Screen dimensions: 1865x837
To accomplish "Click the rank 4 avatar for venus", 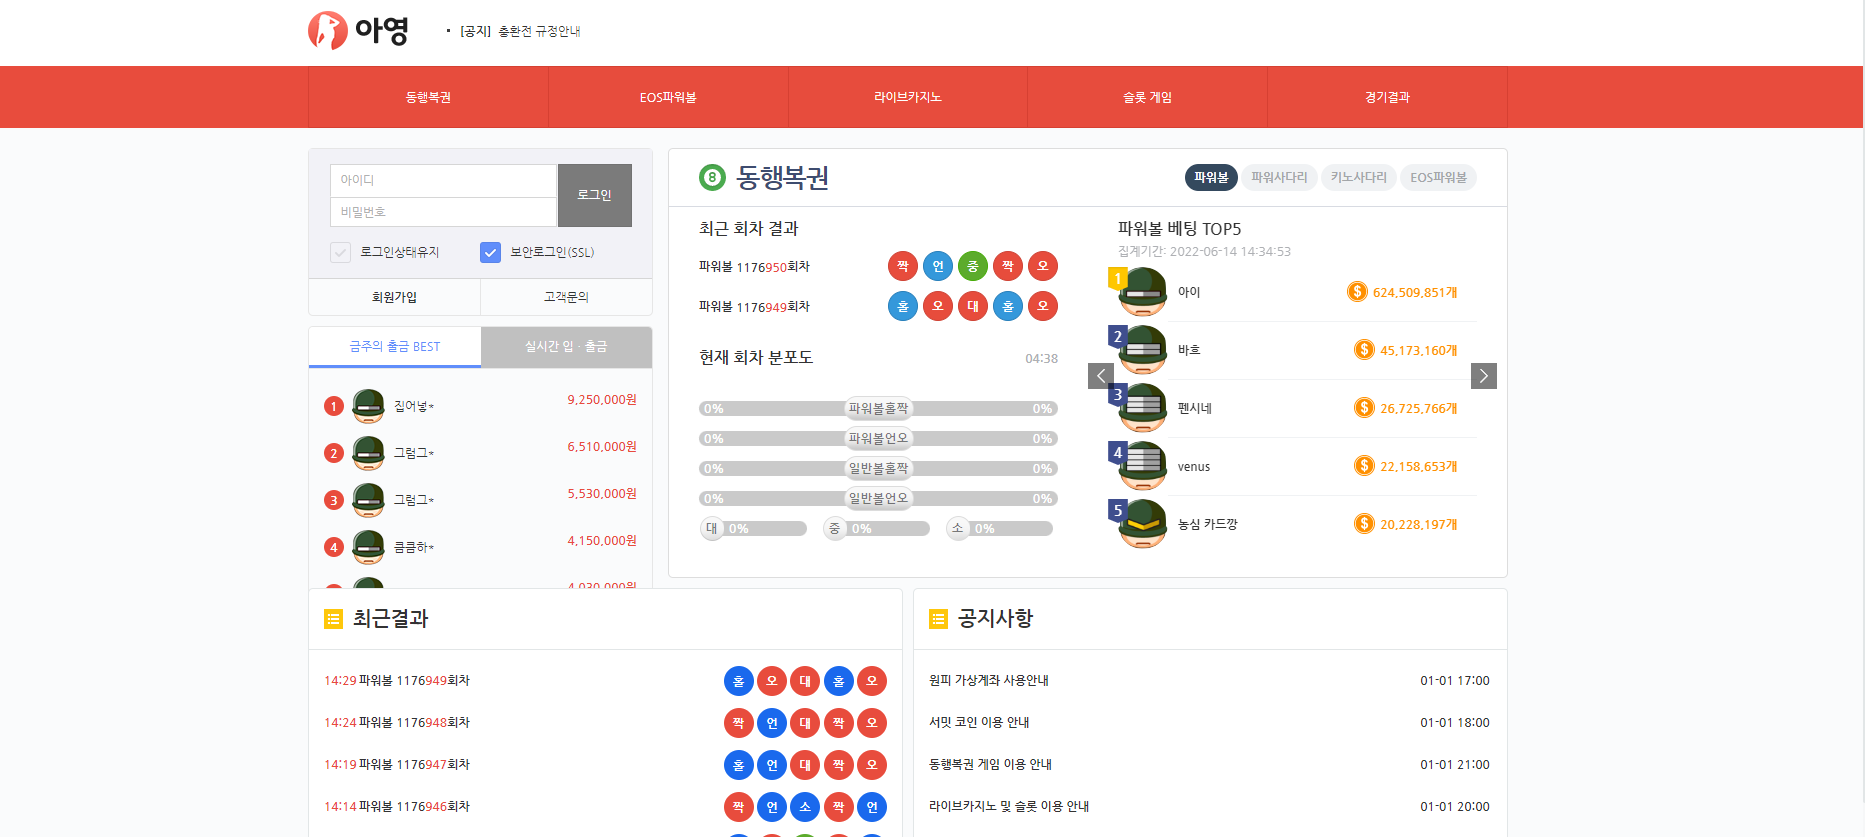I will coord(1142,466).
